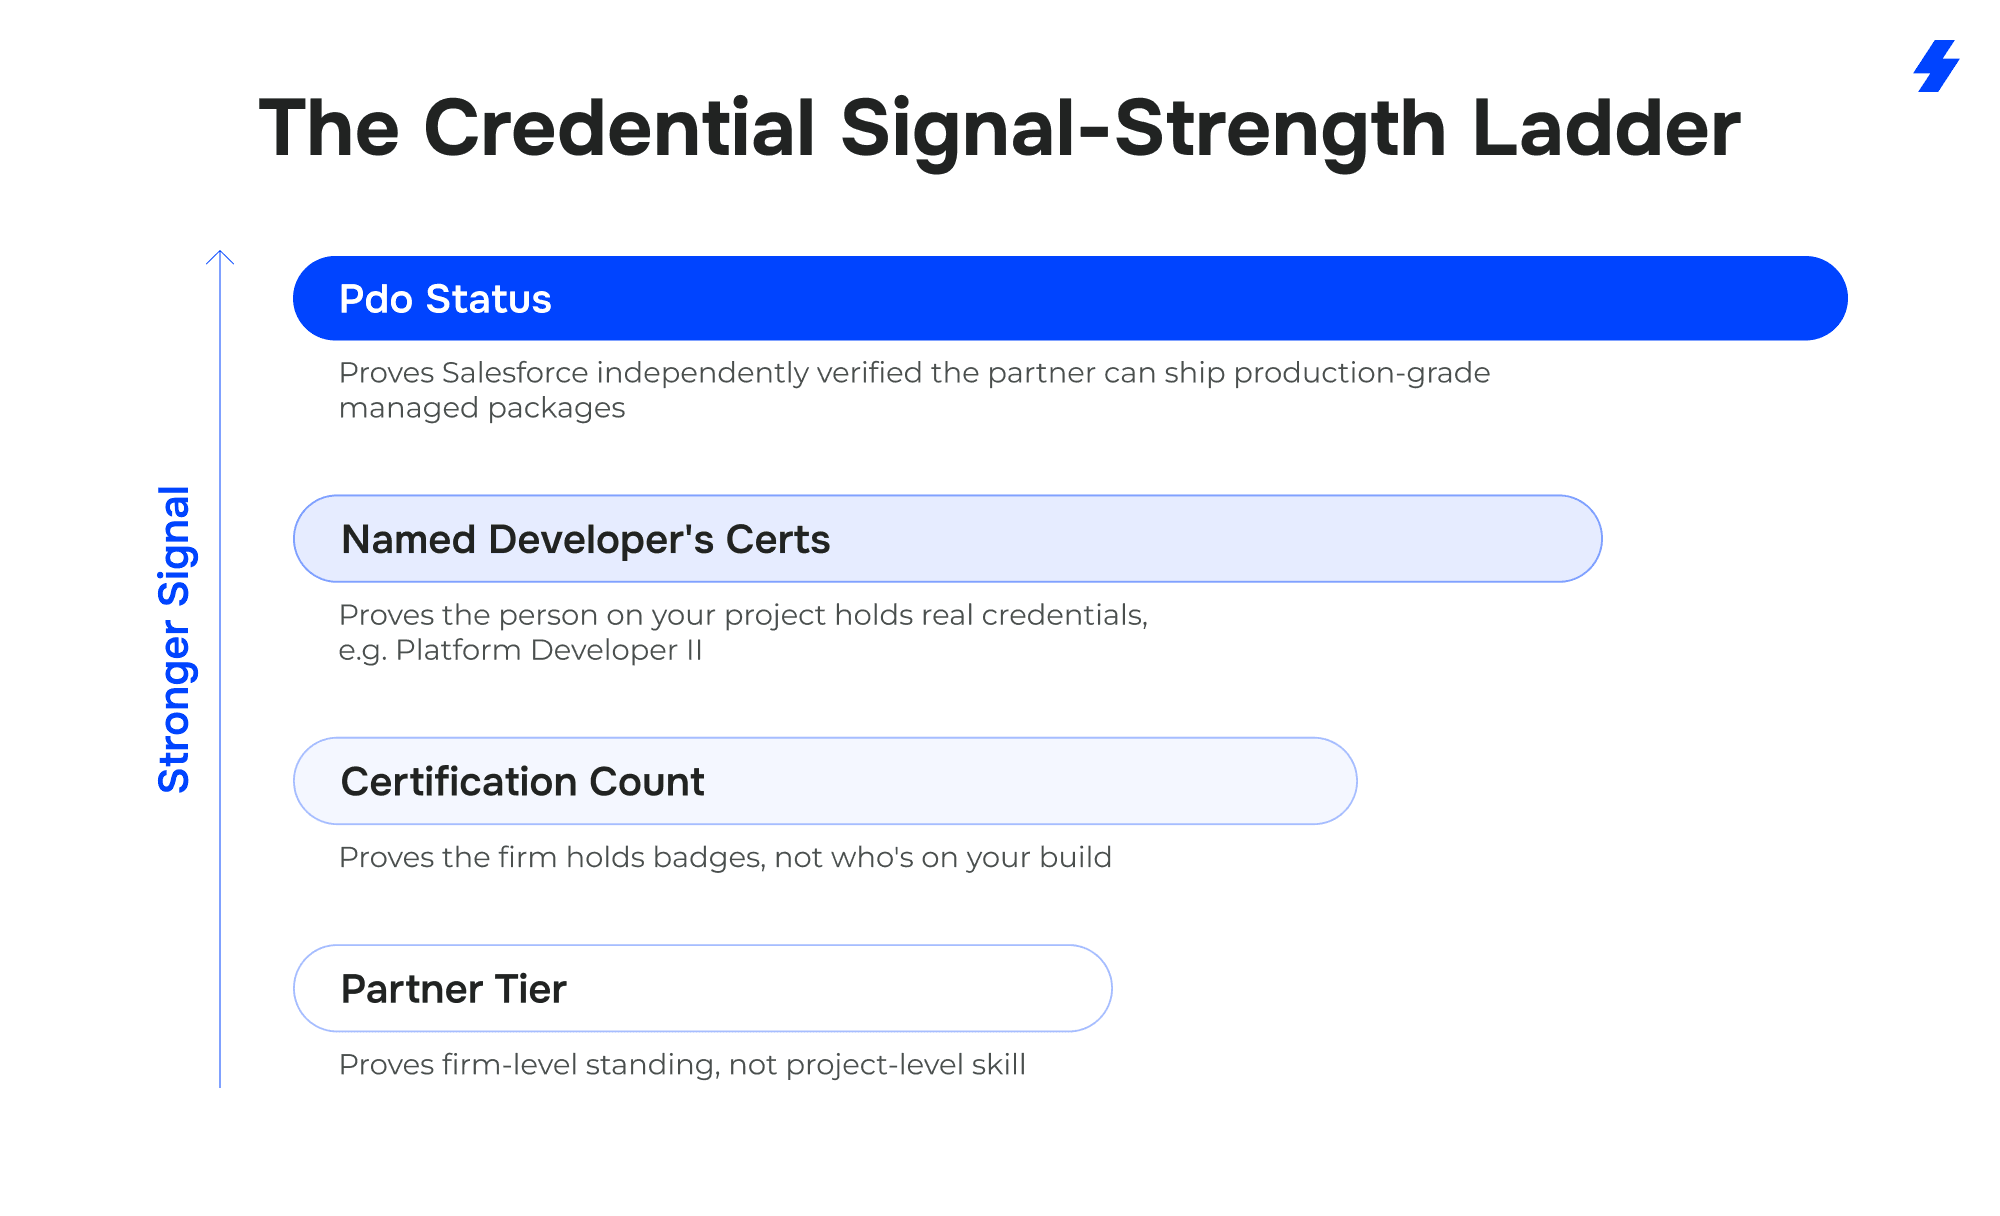Click the Salesforce independently verified description

coord(914,390)
